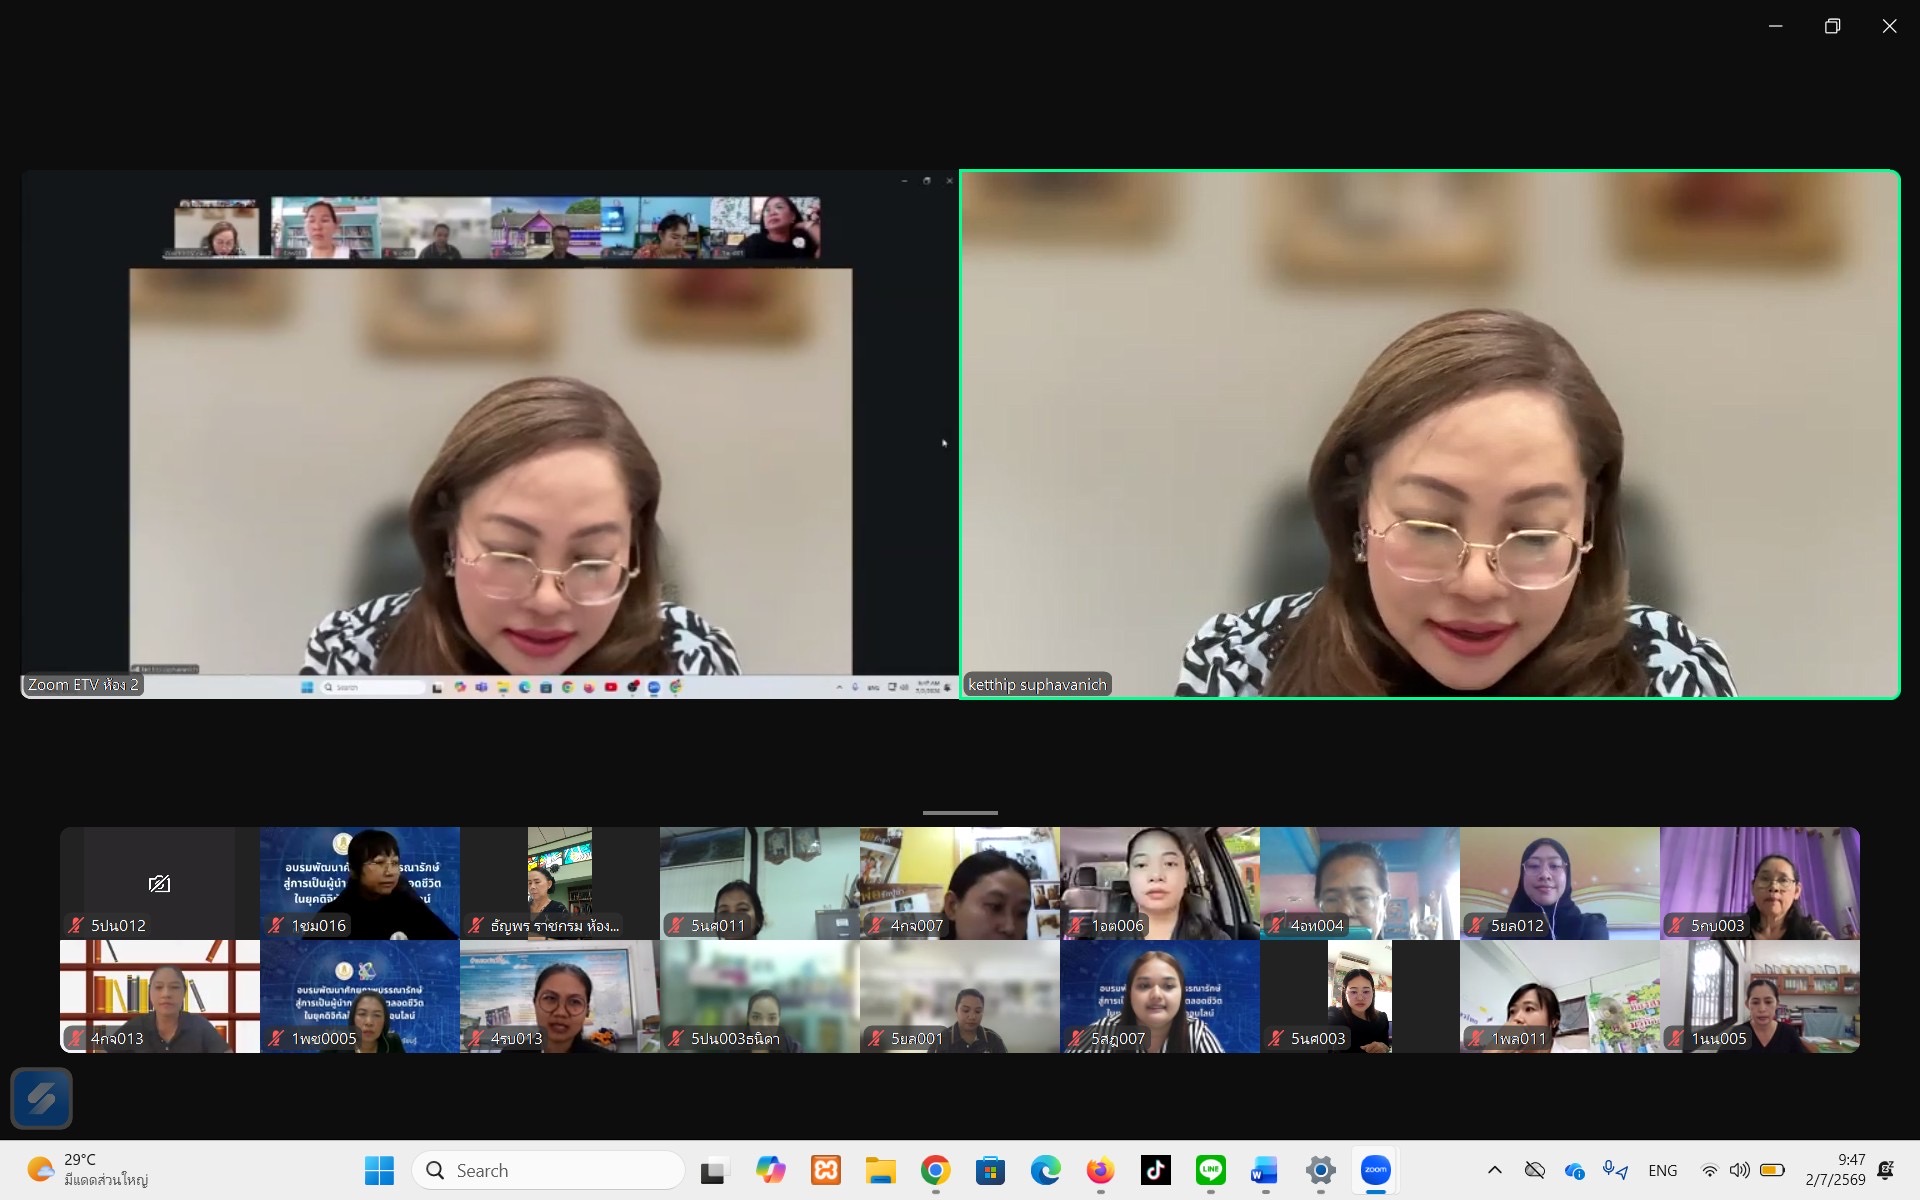This screenshot has height=1200, width=1920.
Task: Toggle the Wi-Fi network status icon
Action: tap(1710, 1170)
